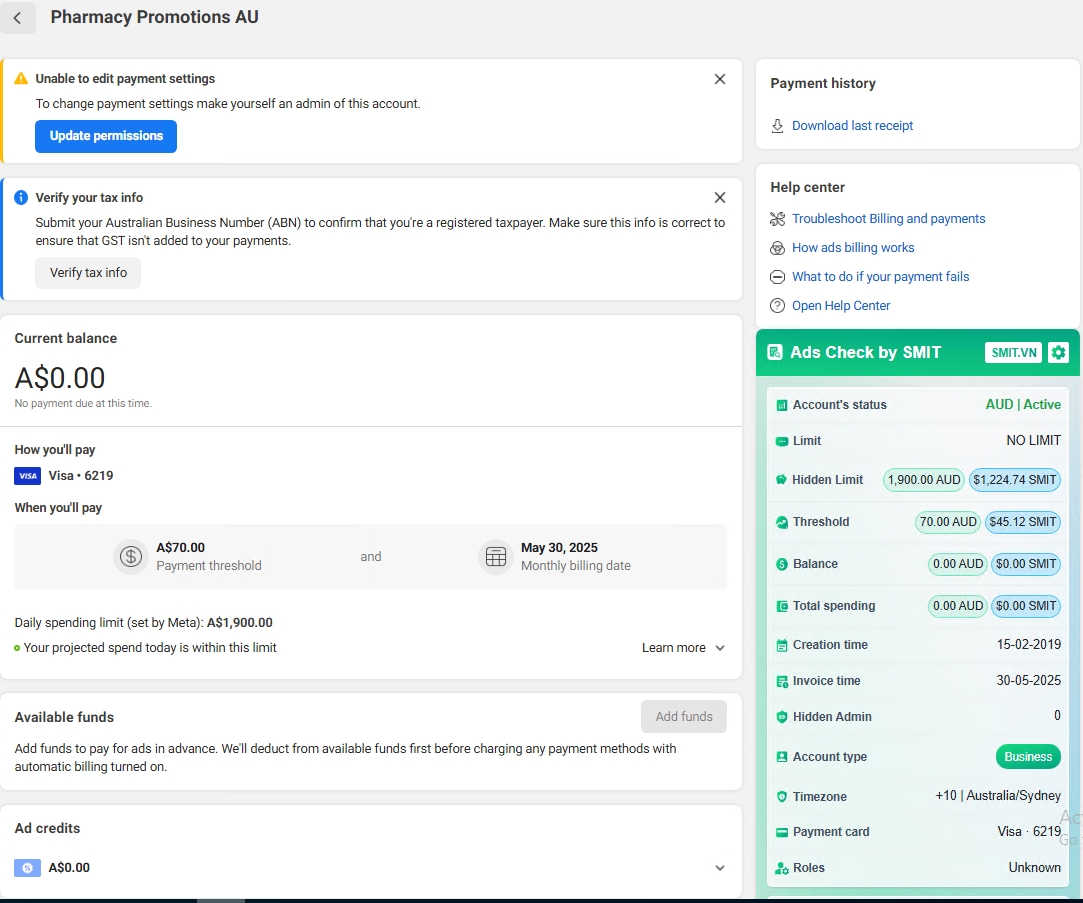Image resolution: width=1083 pixels, height=903 pixels.
Task: Click the Account type icon
Action: click(x=782, y=757)
